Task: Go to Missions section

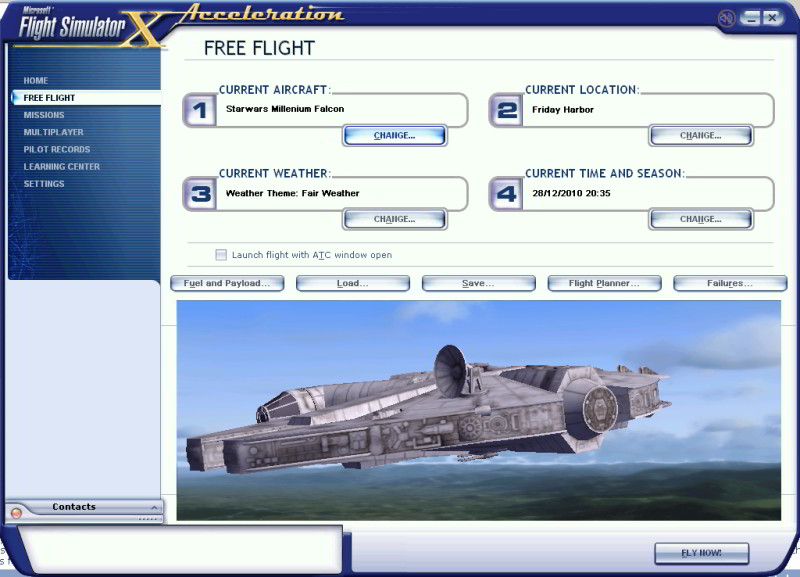Action: [x=44, y=115]
